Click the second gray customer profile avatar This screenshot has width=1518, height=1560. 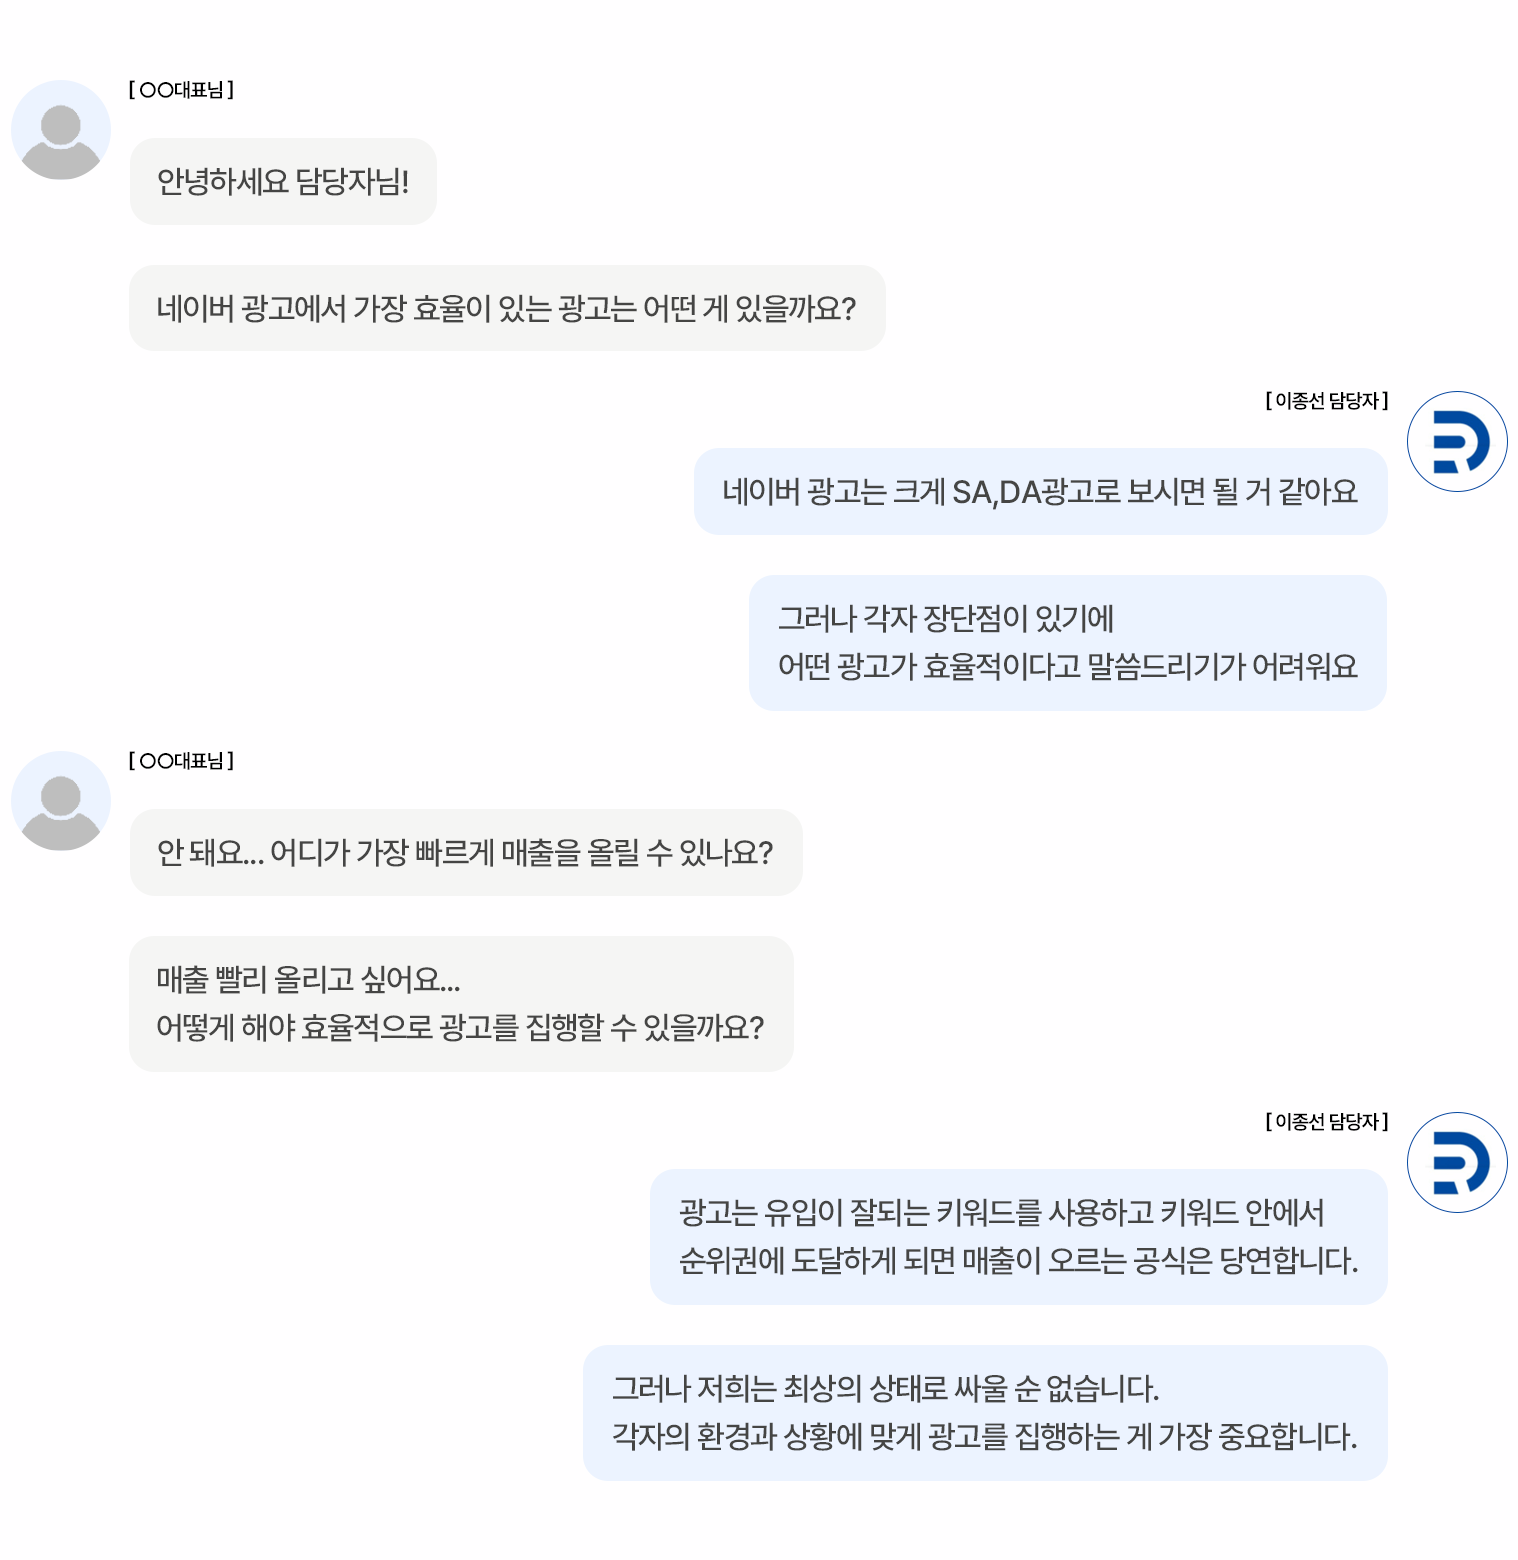click(61, 801)
